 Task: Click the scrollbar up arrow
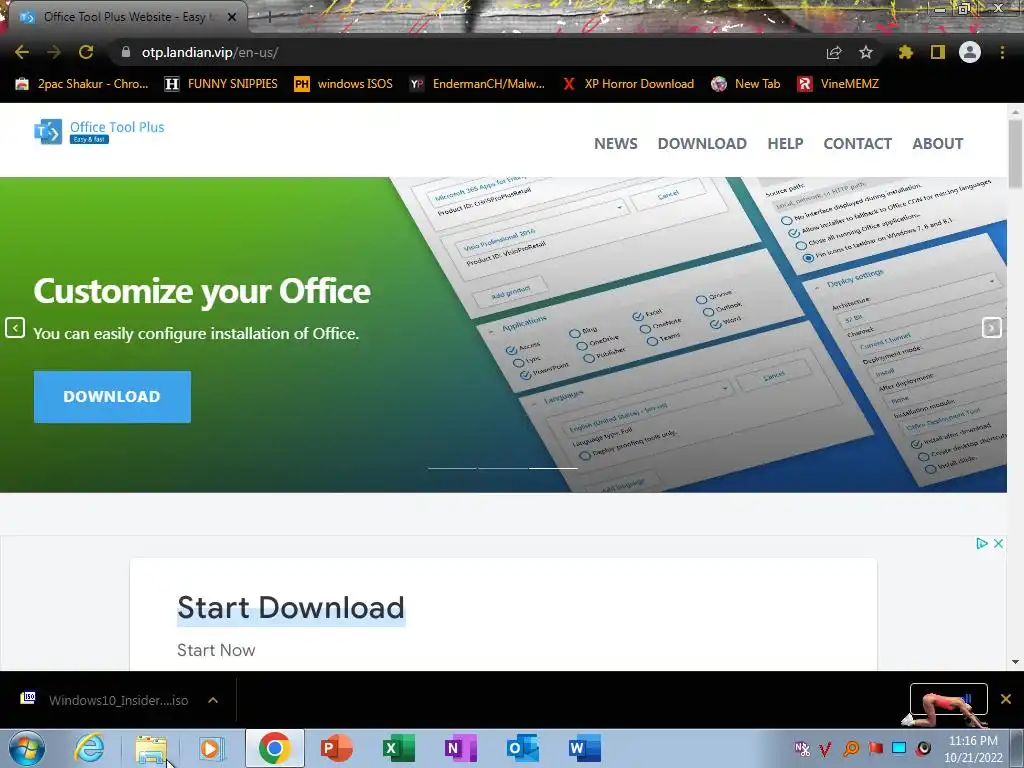pos(1016,112)
